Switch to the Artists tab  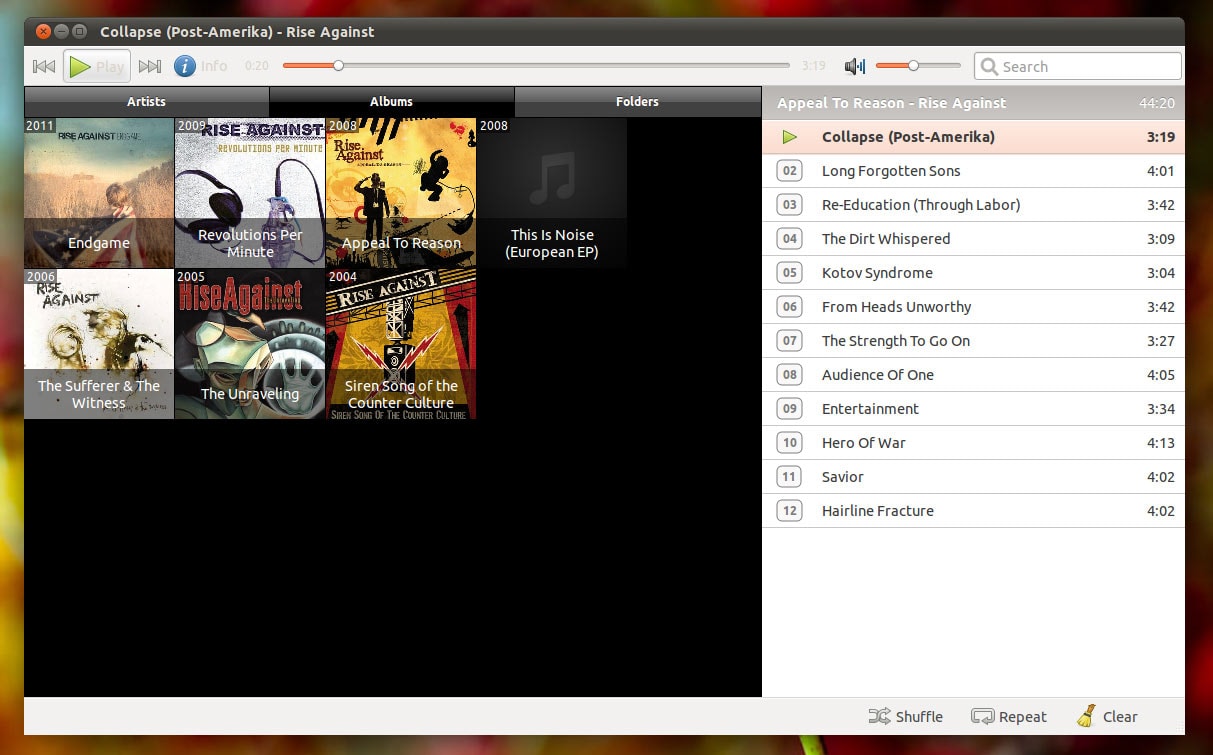pos(147,101)
